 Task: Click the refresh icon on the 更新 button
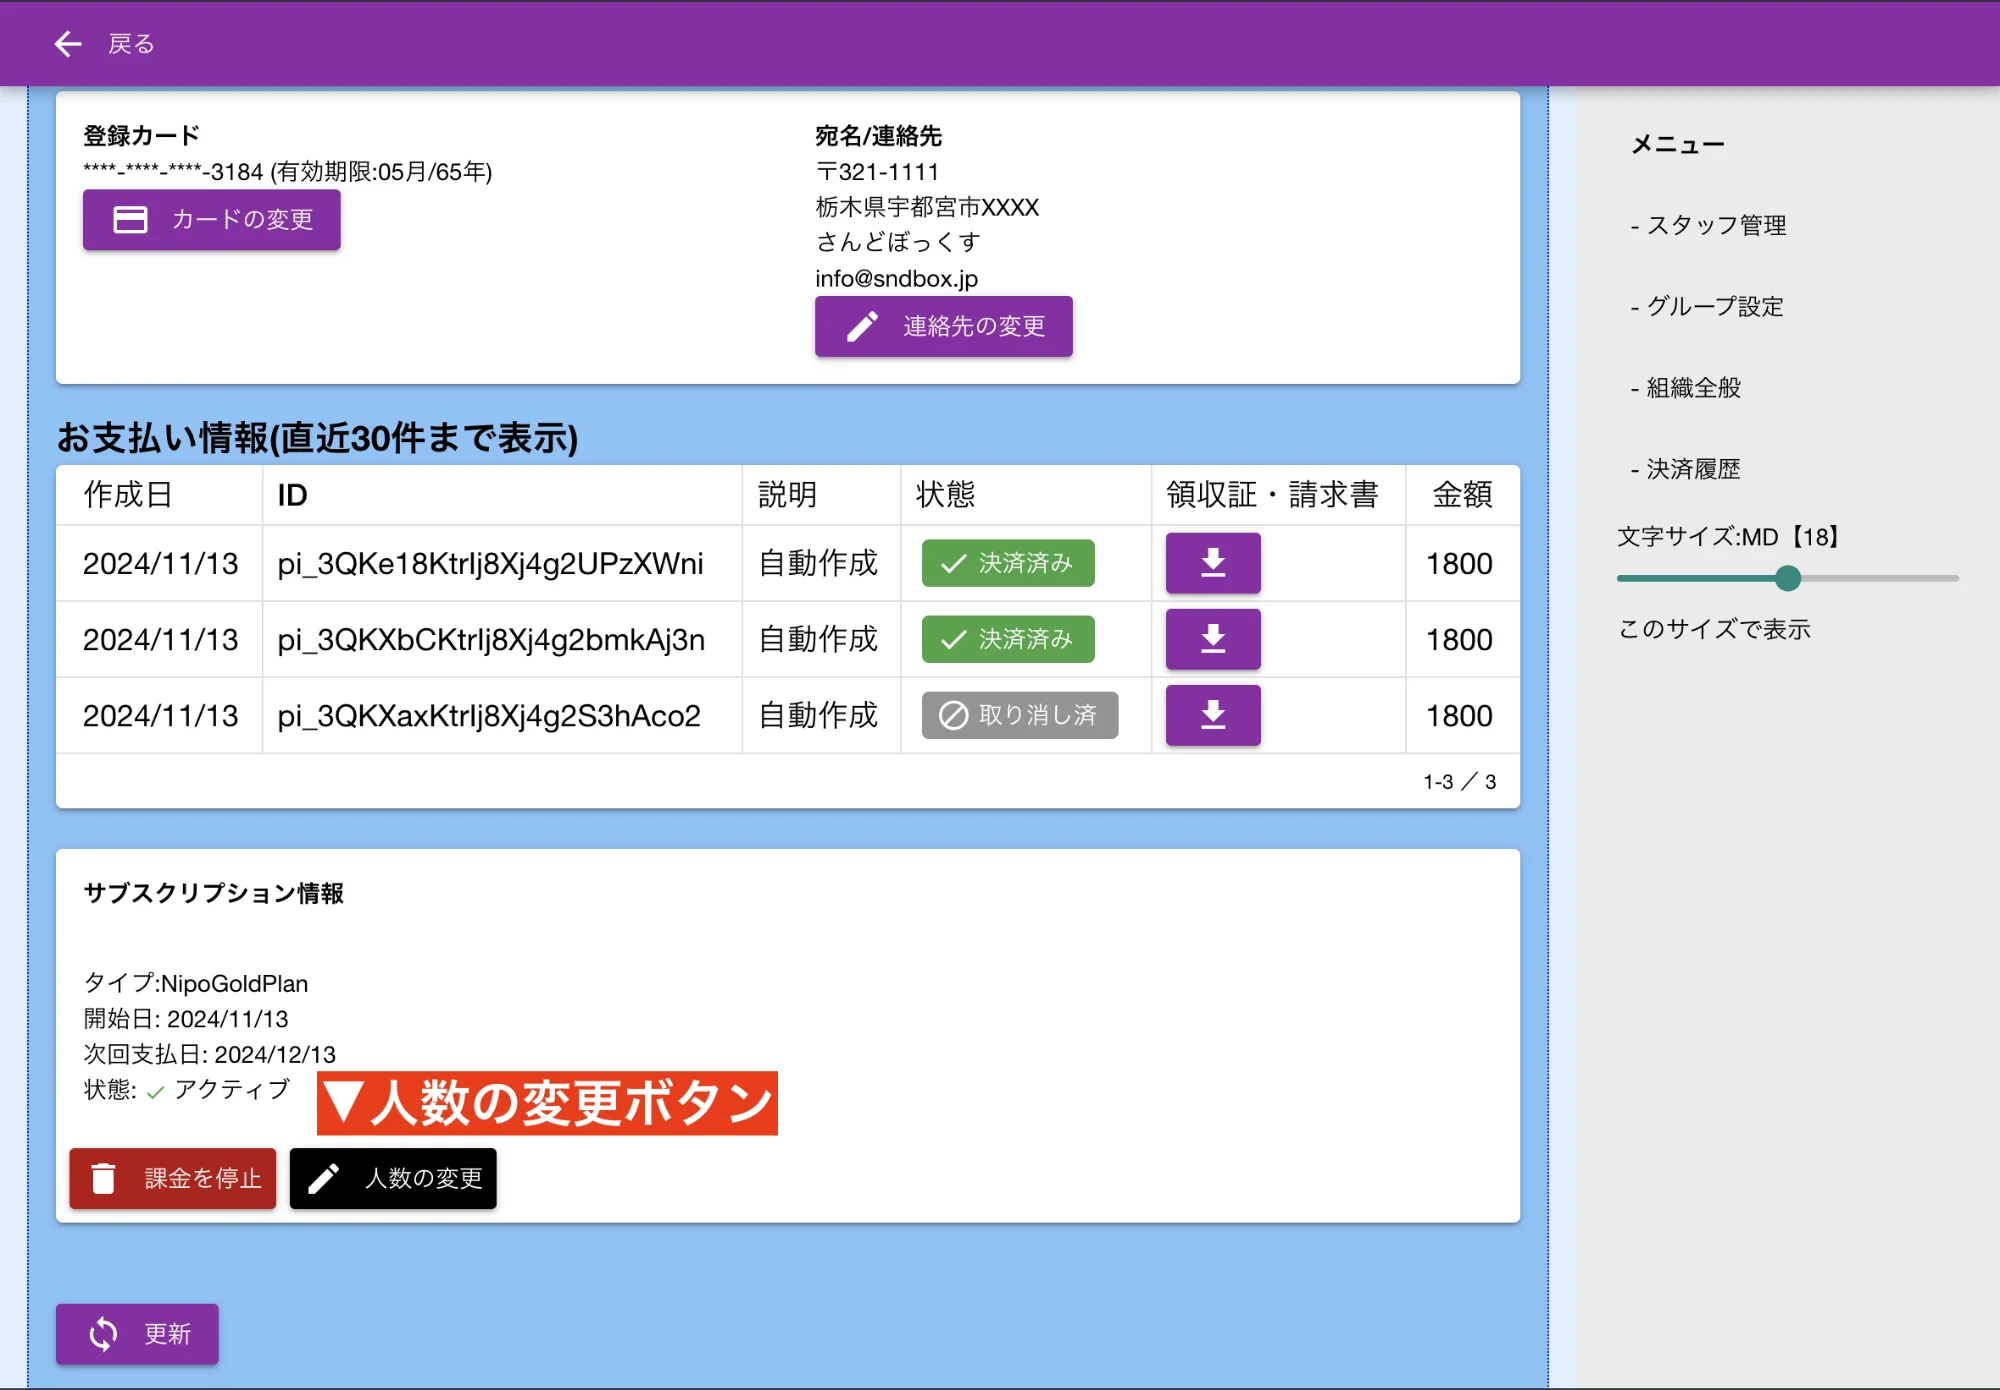pyautogui.click(x=102, y=1334)
